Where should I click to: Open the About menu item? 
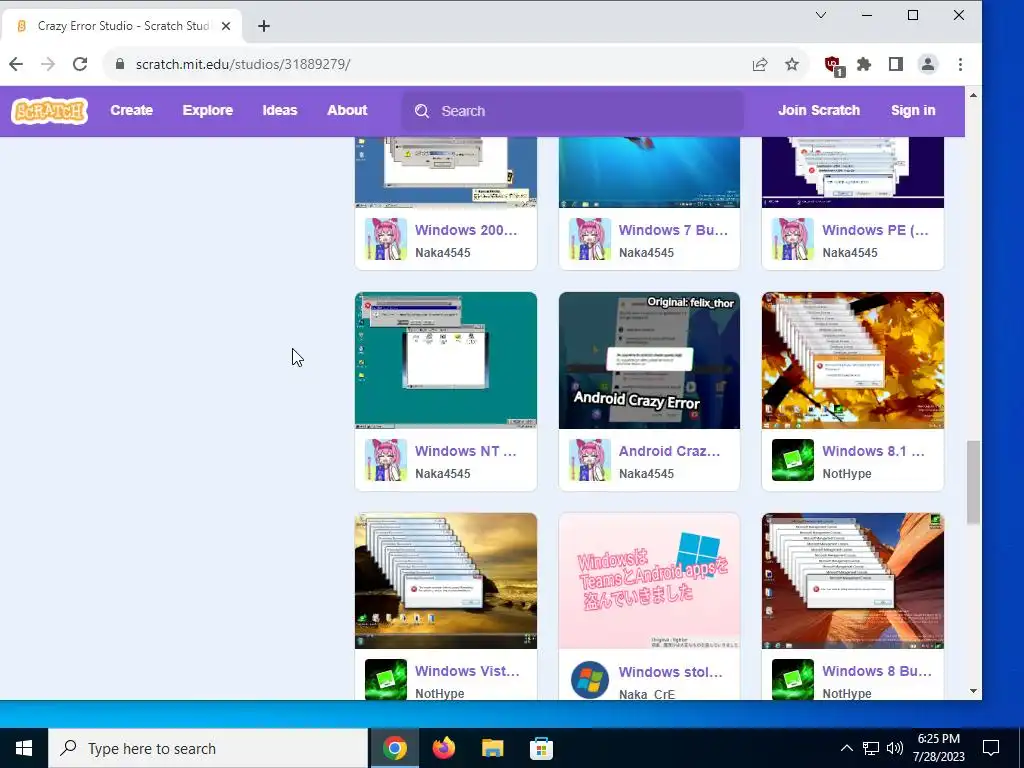[347, 110]
